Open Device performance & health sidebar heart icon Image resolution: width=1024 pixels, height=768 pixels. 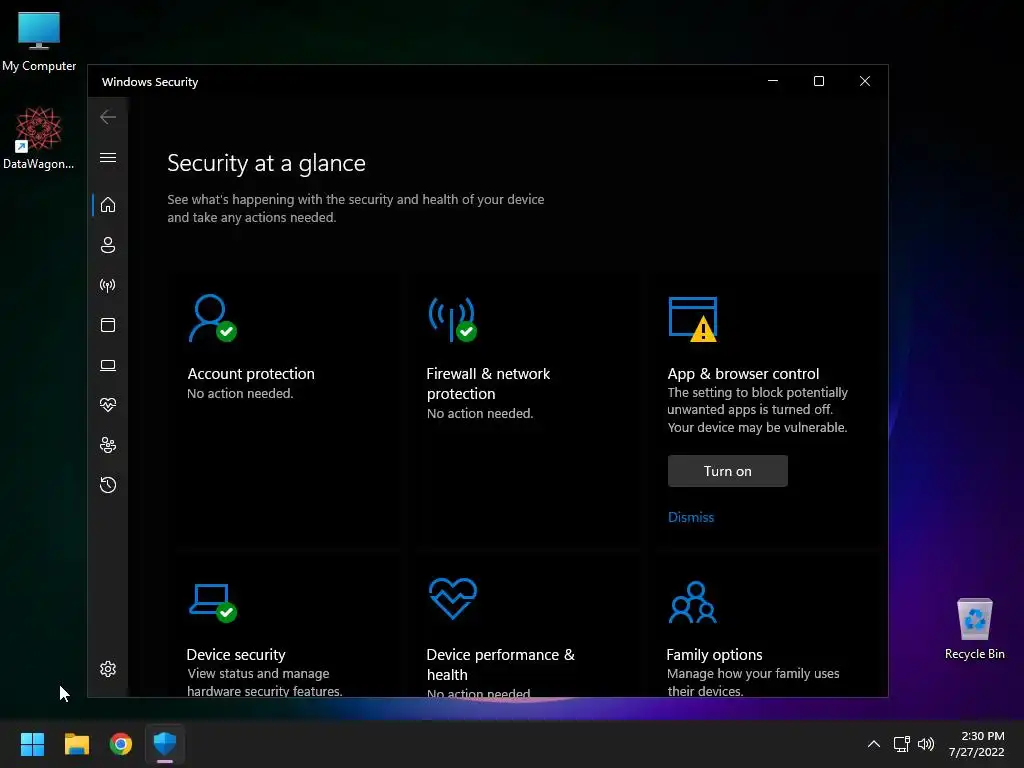click(x=108, y=405)
